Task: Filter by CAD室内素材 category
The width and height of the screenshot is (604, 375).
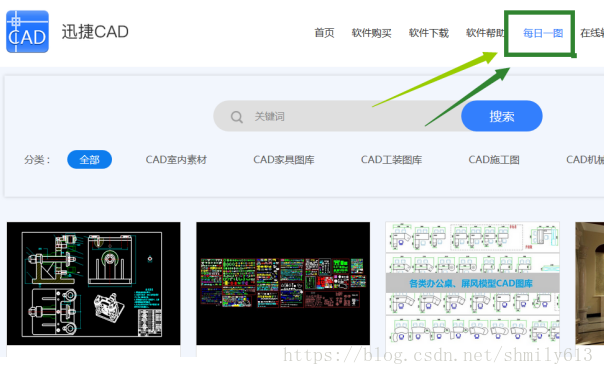Action: click(x=176, y=160)
